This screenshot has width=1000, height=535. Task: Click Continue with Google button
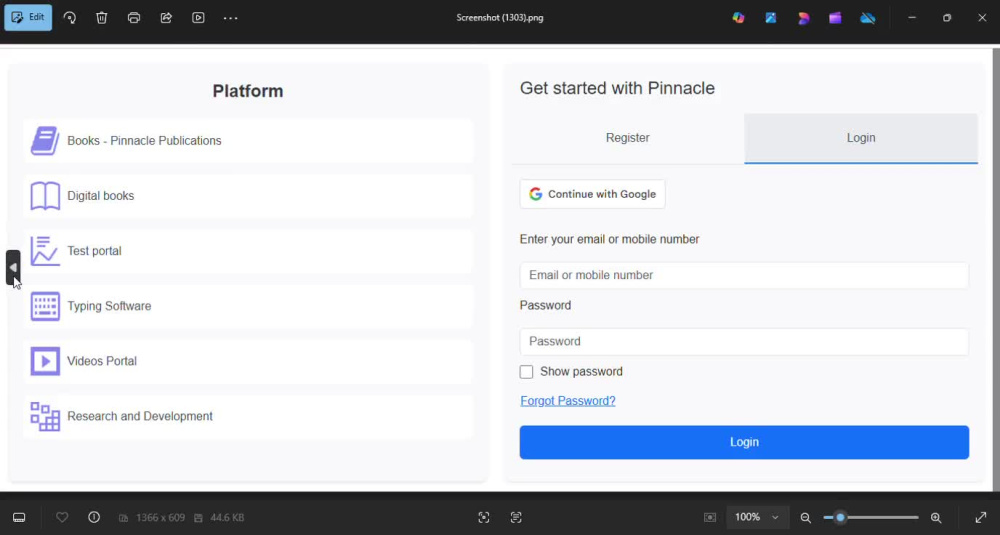coord(592,194)
